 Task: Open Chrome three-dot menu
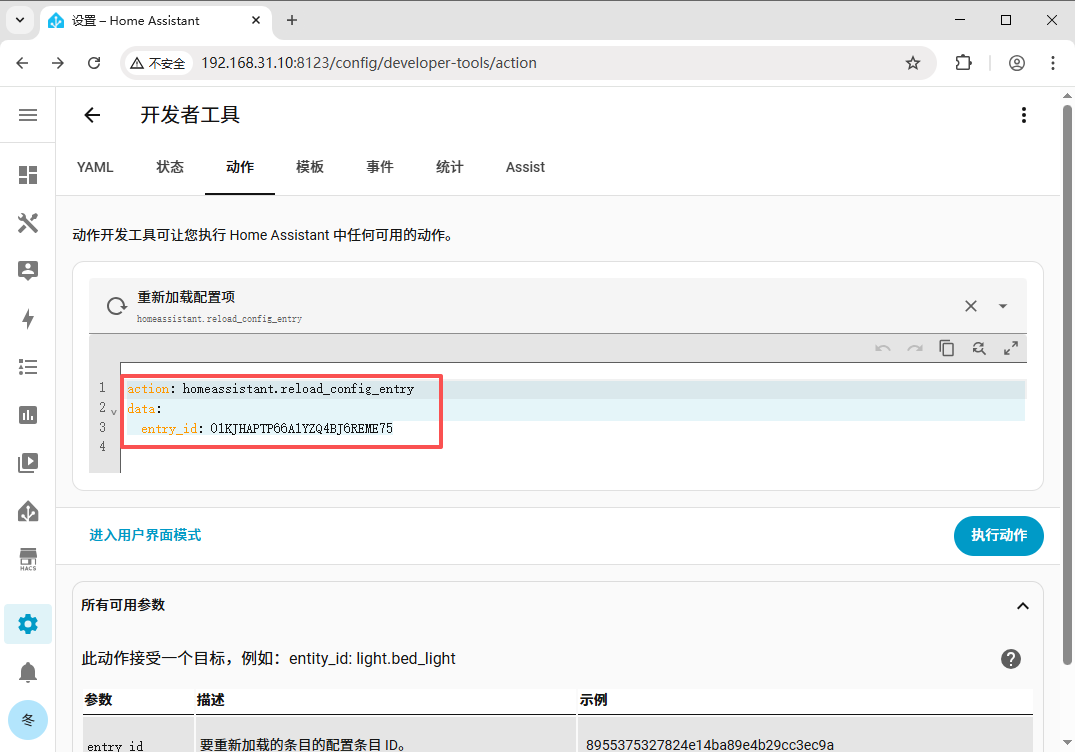click(x=1052, y=63)
